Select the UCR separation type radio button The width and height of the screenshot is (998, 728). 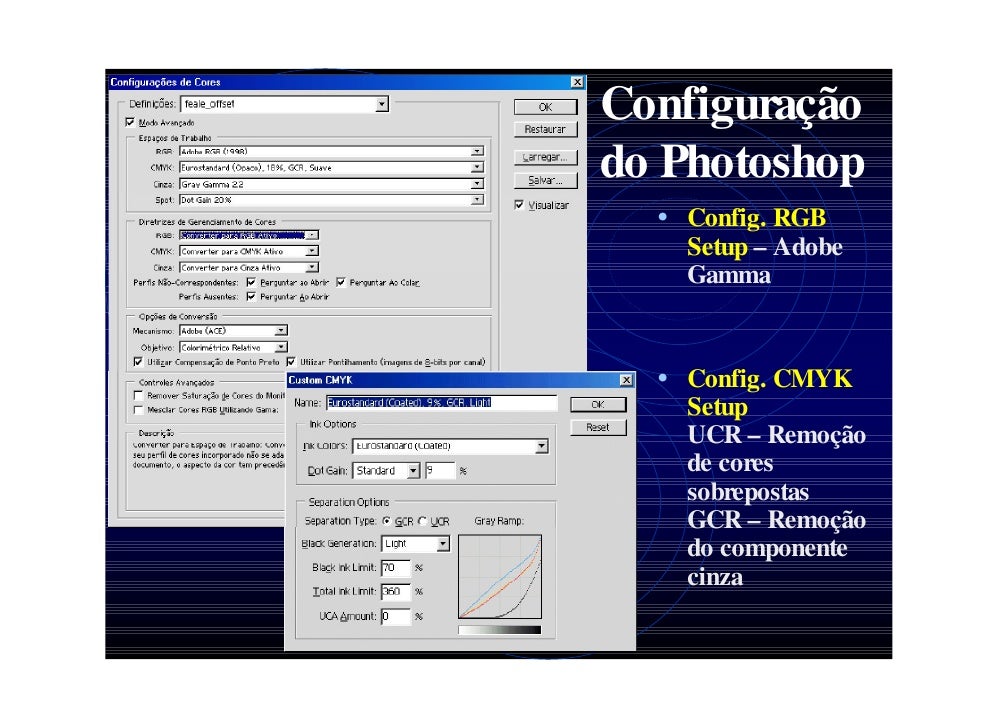423,521
